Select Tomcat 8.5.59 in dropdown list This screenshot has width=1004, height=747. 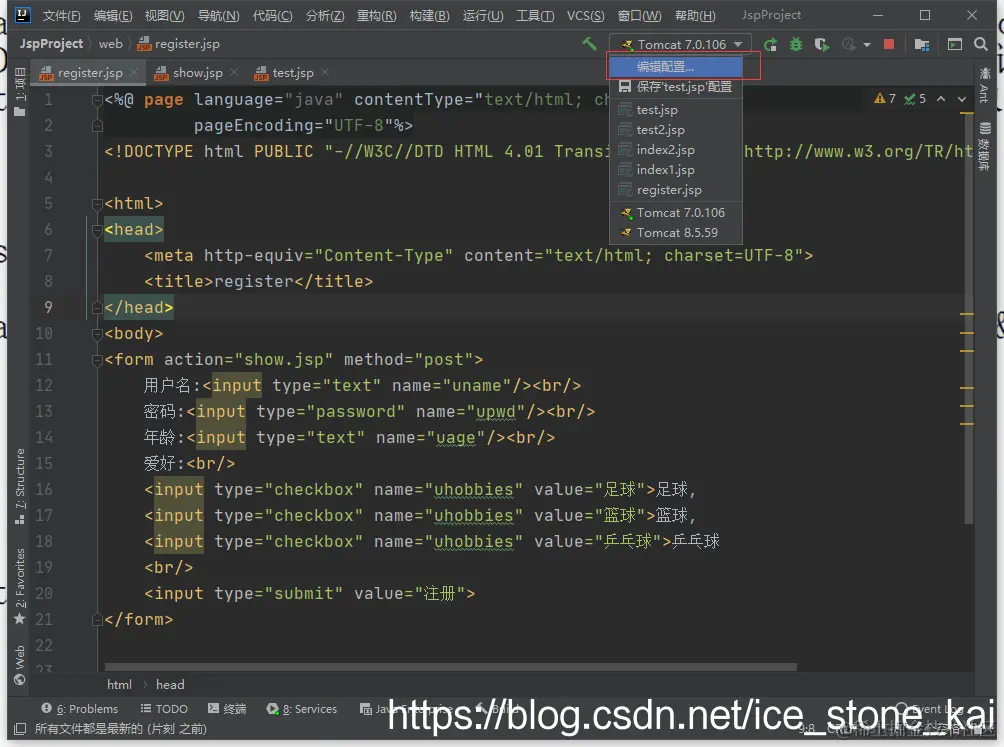pos(676,232)
